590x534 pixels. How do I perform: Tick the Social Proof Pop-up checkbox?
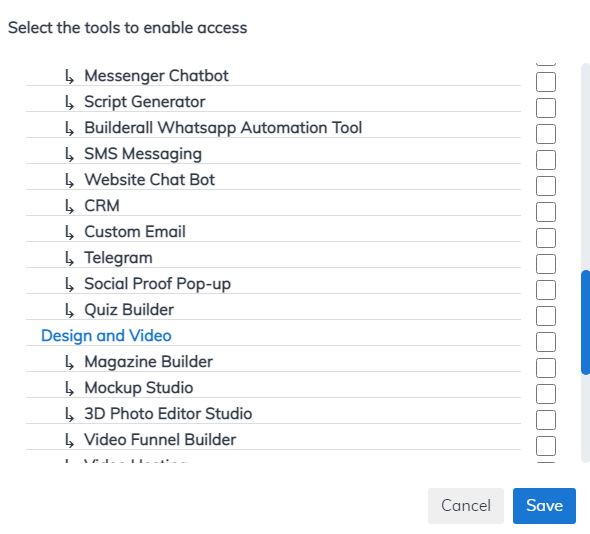click(x=546, y=289)
